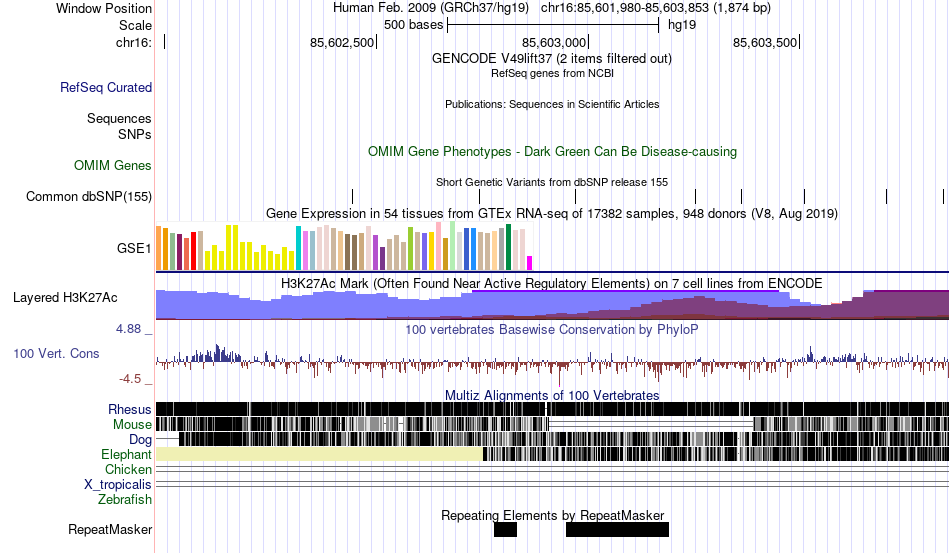Click the red bar in the GTEx expression chart

point(194,251)
